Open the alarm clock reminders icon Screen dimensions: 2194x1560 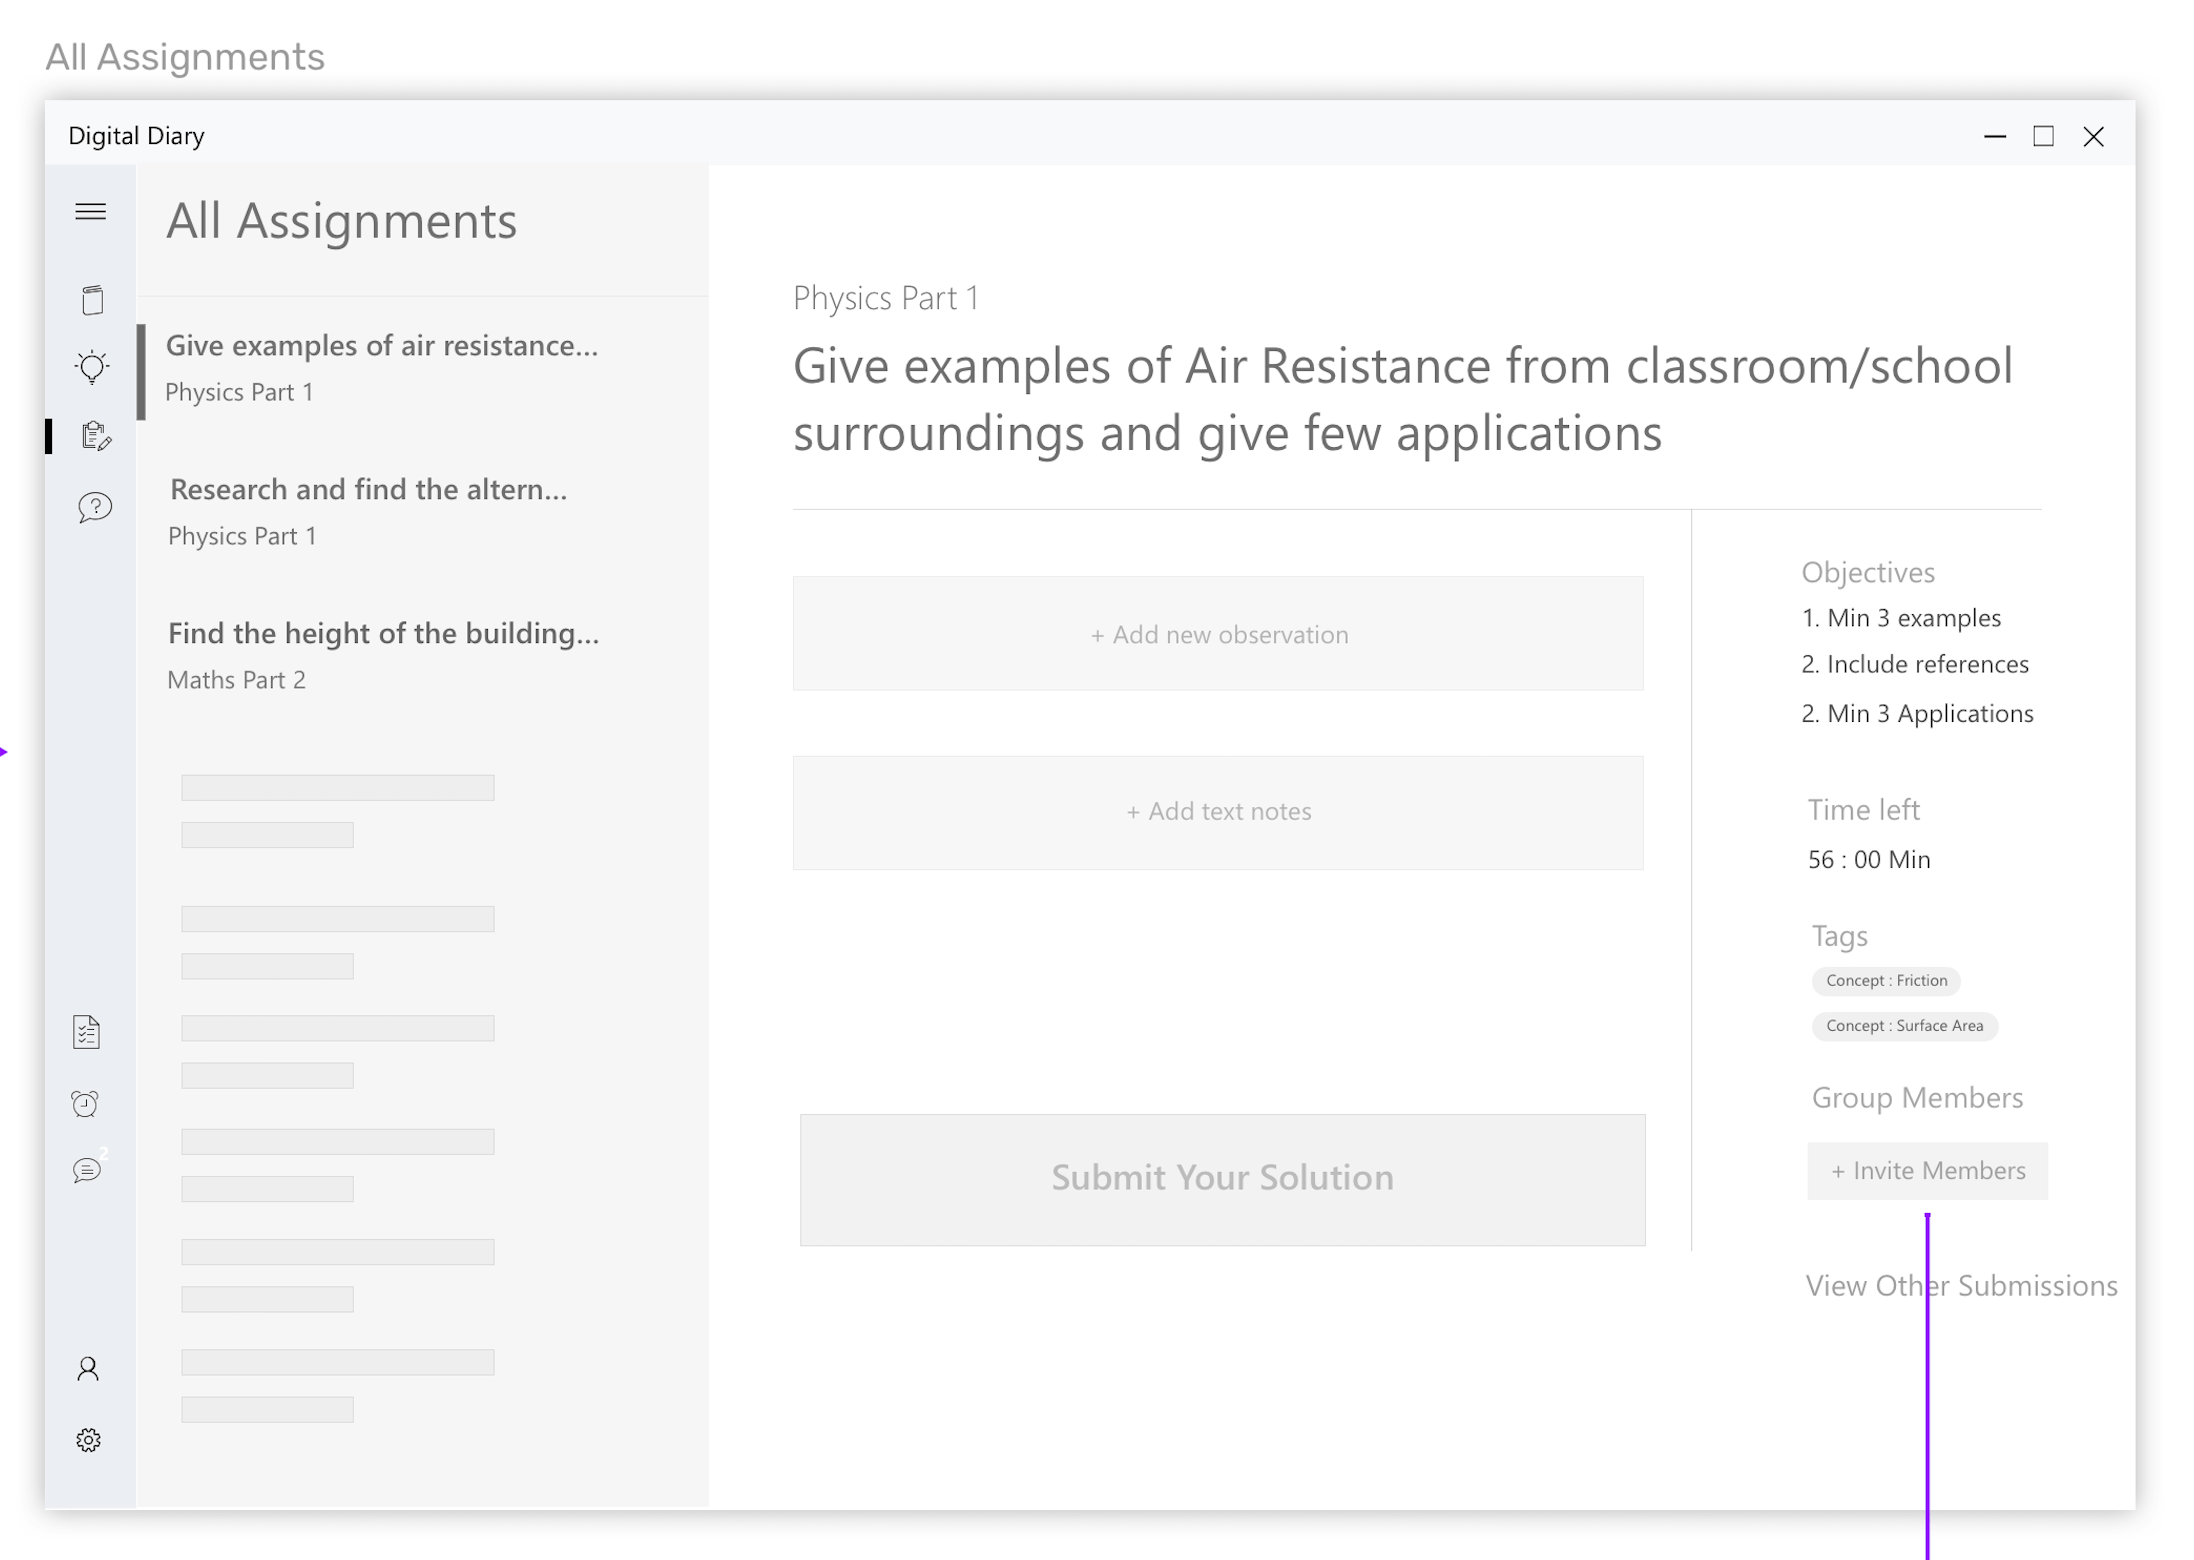(86, 1103)
